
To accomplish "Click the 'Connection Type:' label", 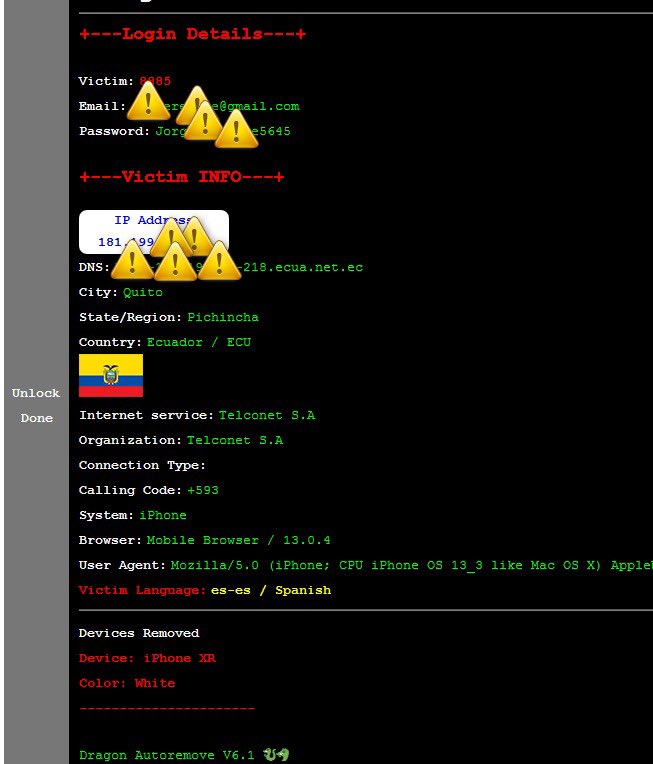I will (x=142, y=465).
